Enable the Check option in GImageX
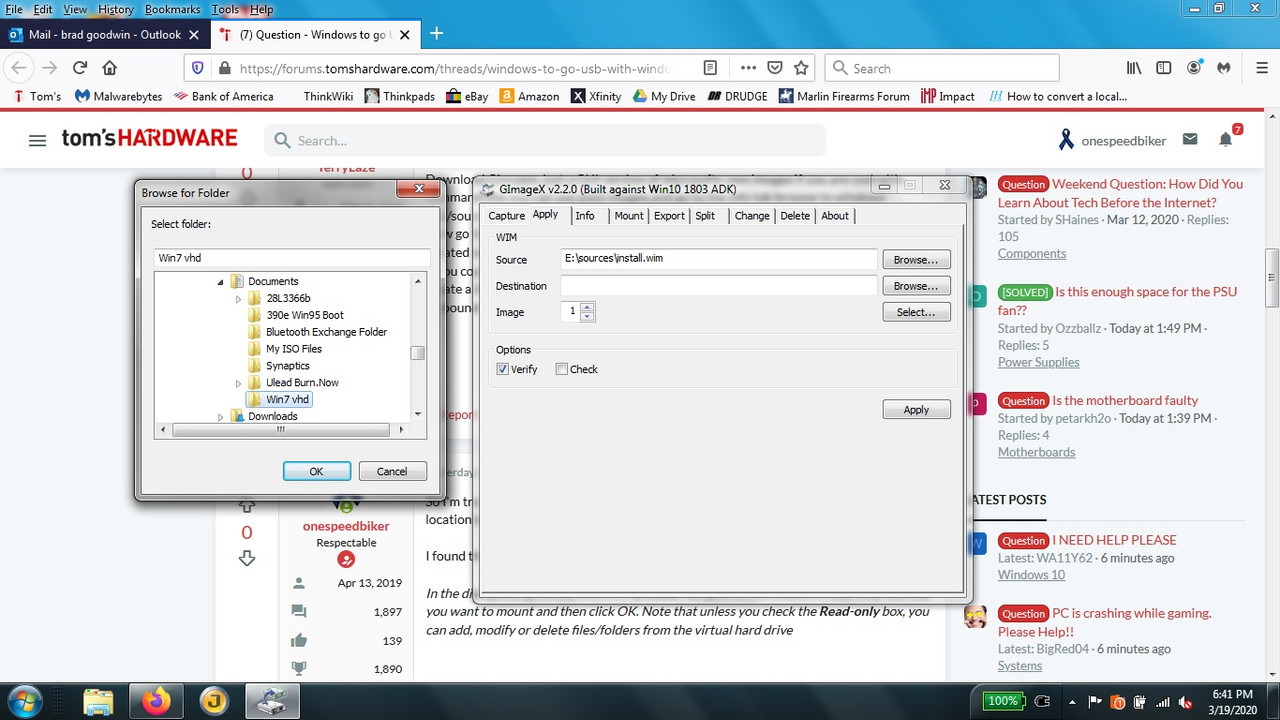This screenshot has width=1280, height=720. coord(562,369)
